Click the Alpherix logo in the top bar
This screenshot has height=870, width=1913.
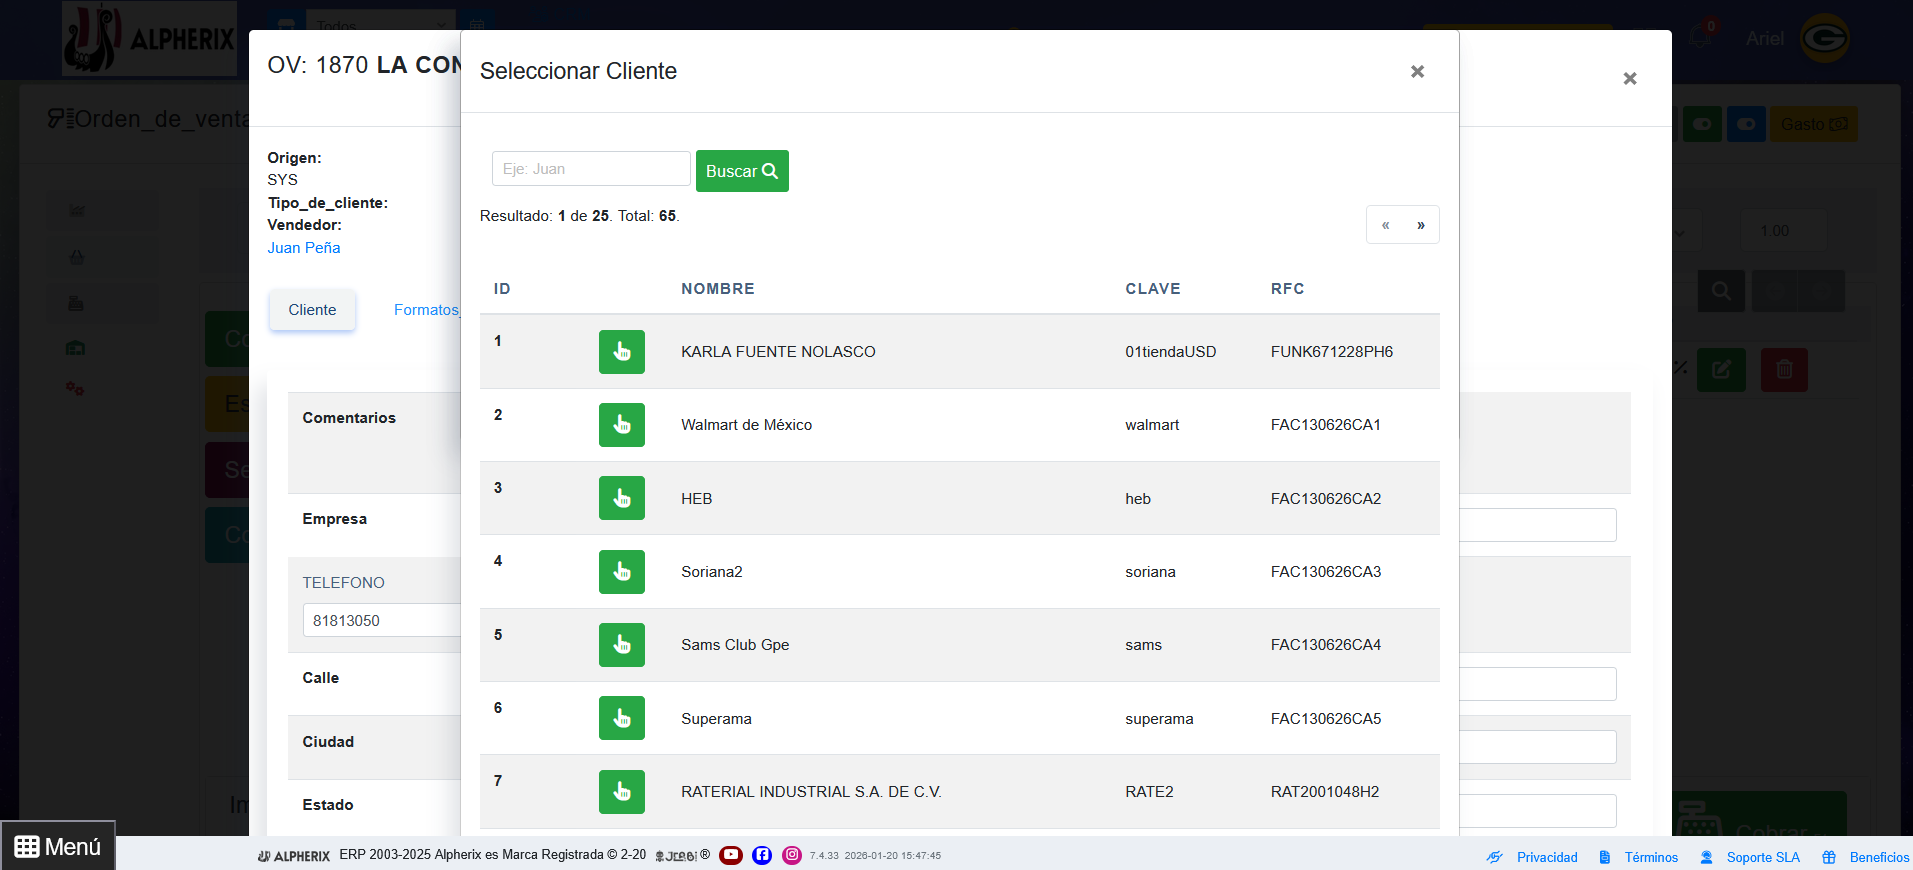(150, 39)
